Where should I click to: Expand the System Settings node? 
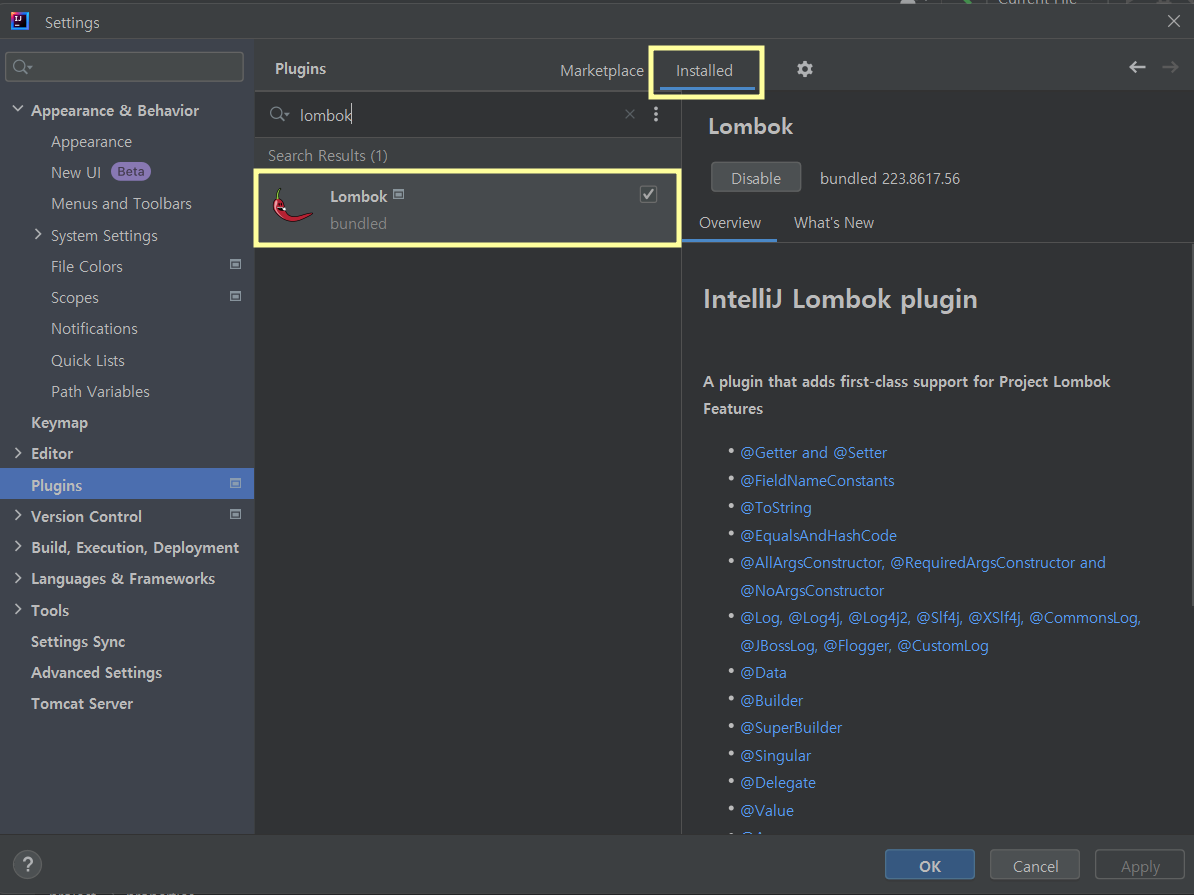coord(38,235)
